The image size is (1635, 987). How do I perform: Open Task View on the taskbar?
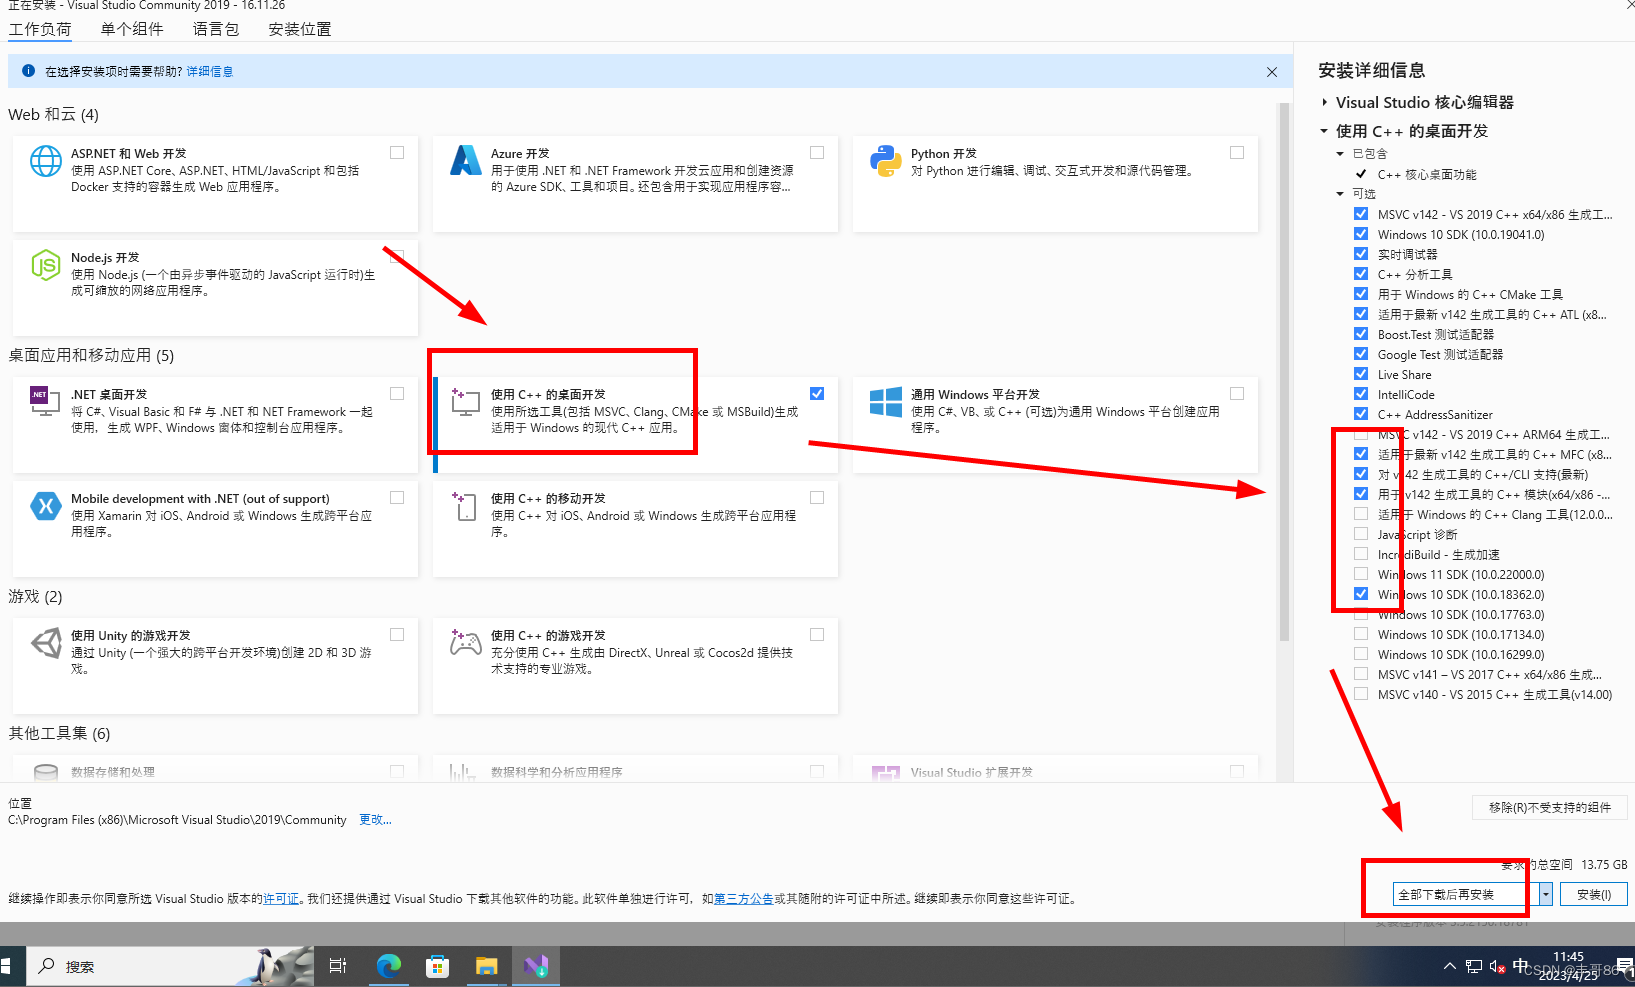tap(338, 966)
